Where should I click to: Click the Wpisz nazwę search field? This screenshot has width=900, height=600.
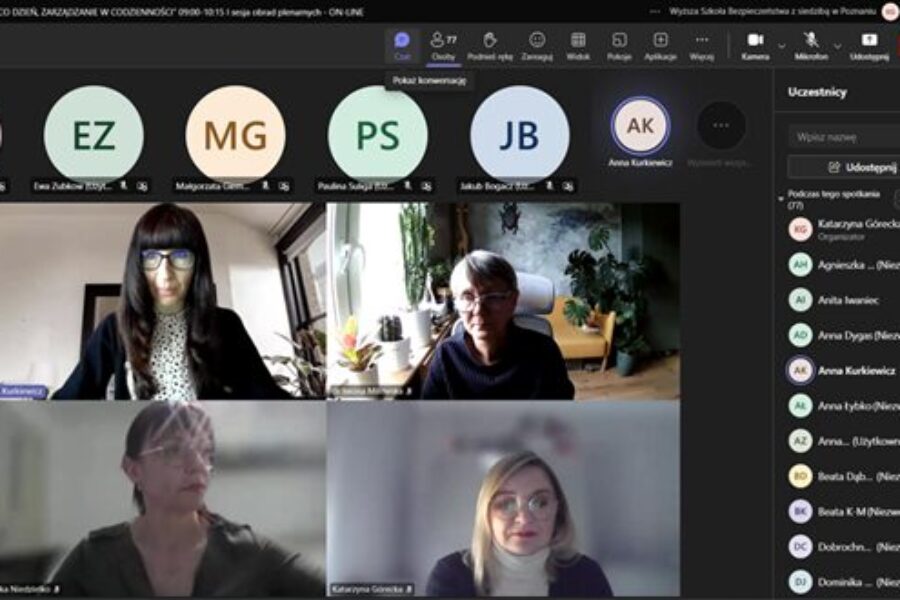pos(844,137)
